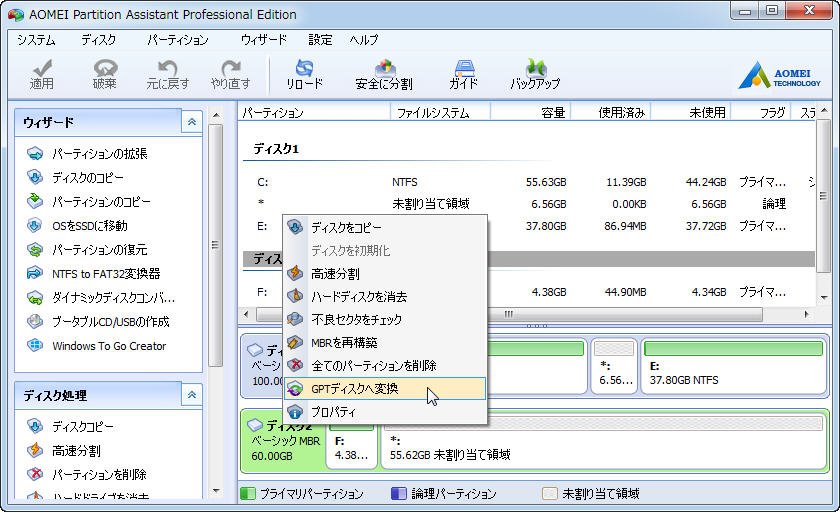Select the 未割り当て領域 6.56GB row
This screenshot has height=512, width=840.
point(528,204)
